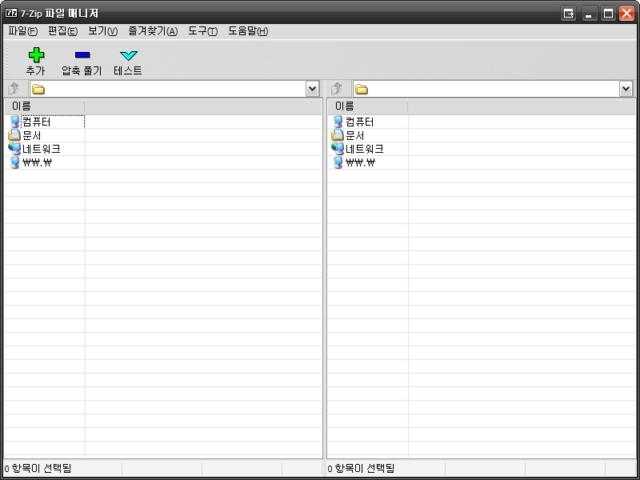Click 컴퓨터 icon in left panel
640x480 pixels.
(15, 122)
